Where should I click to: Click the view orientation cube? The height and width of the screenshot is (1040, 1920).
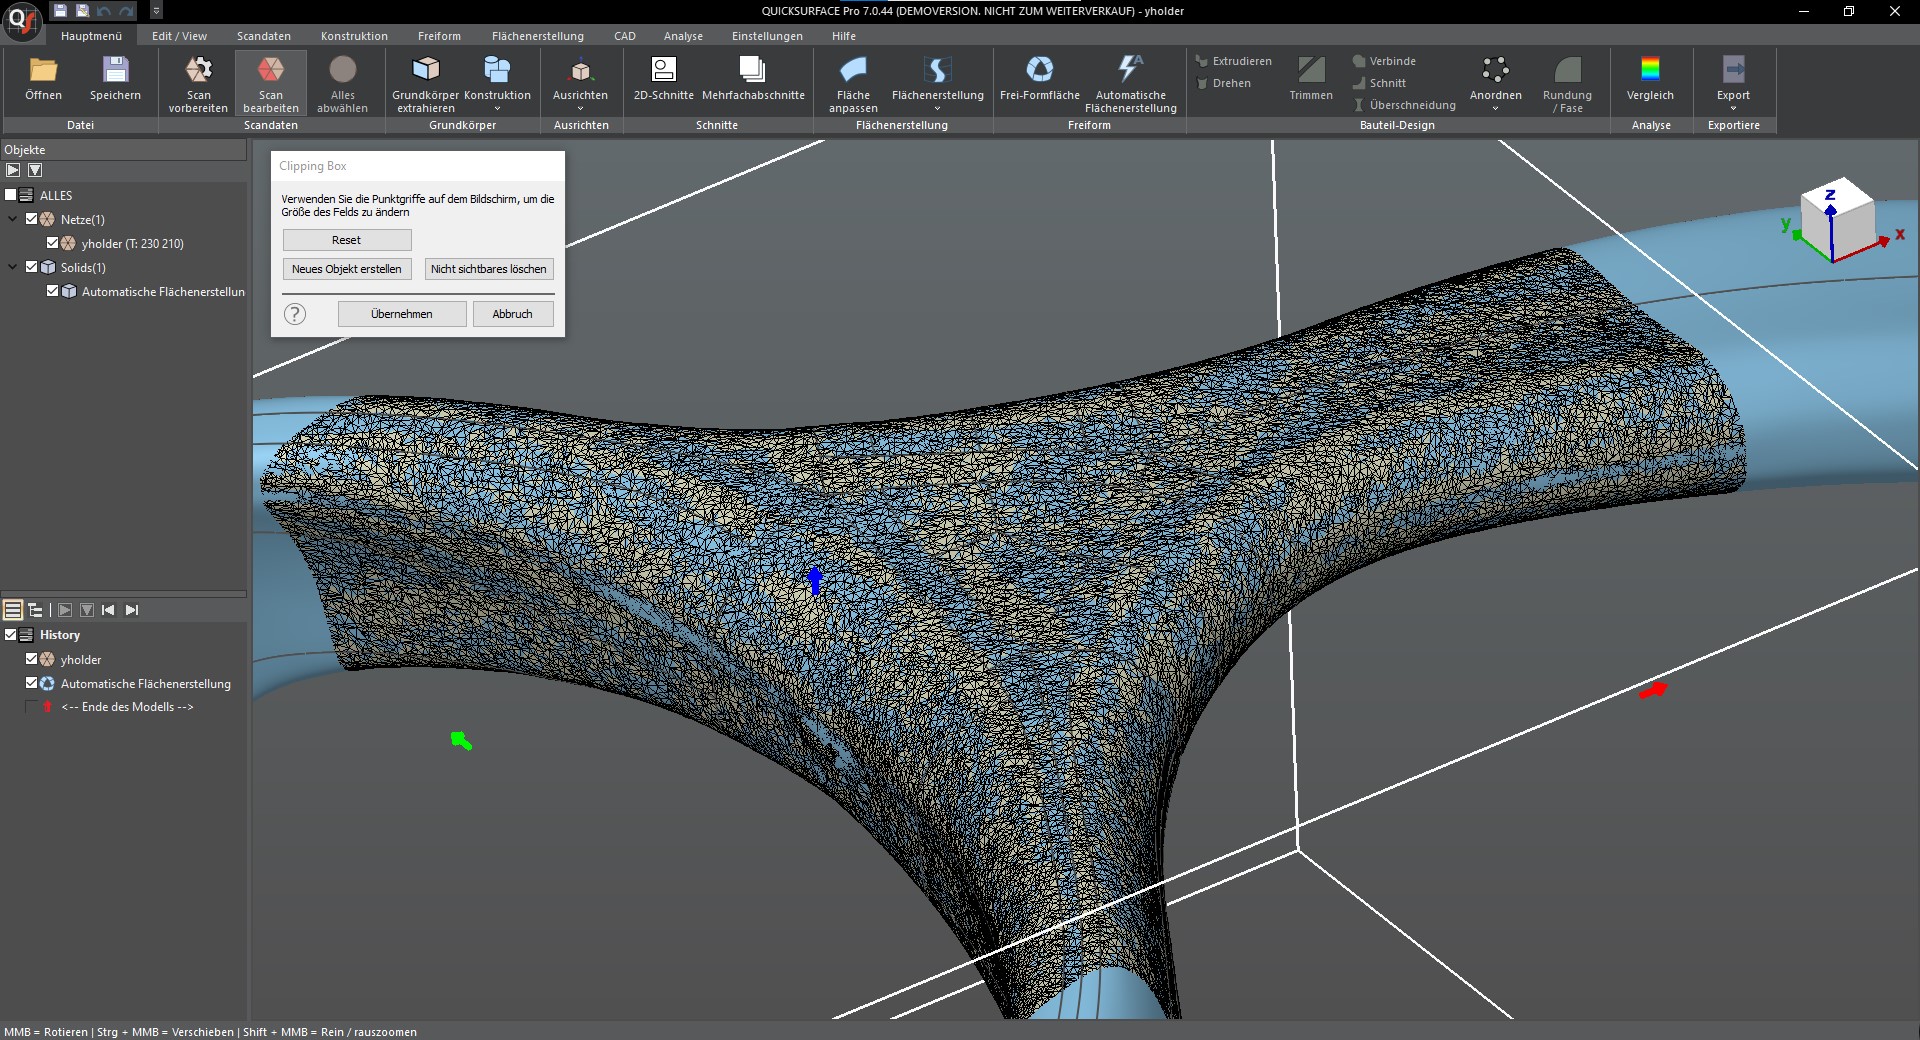(1836, 218)
